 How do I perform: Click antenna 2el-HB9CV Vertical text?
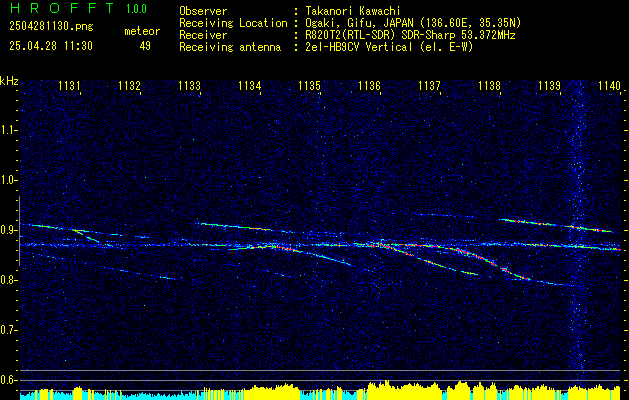[x=389, y=47]
